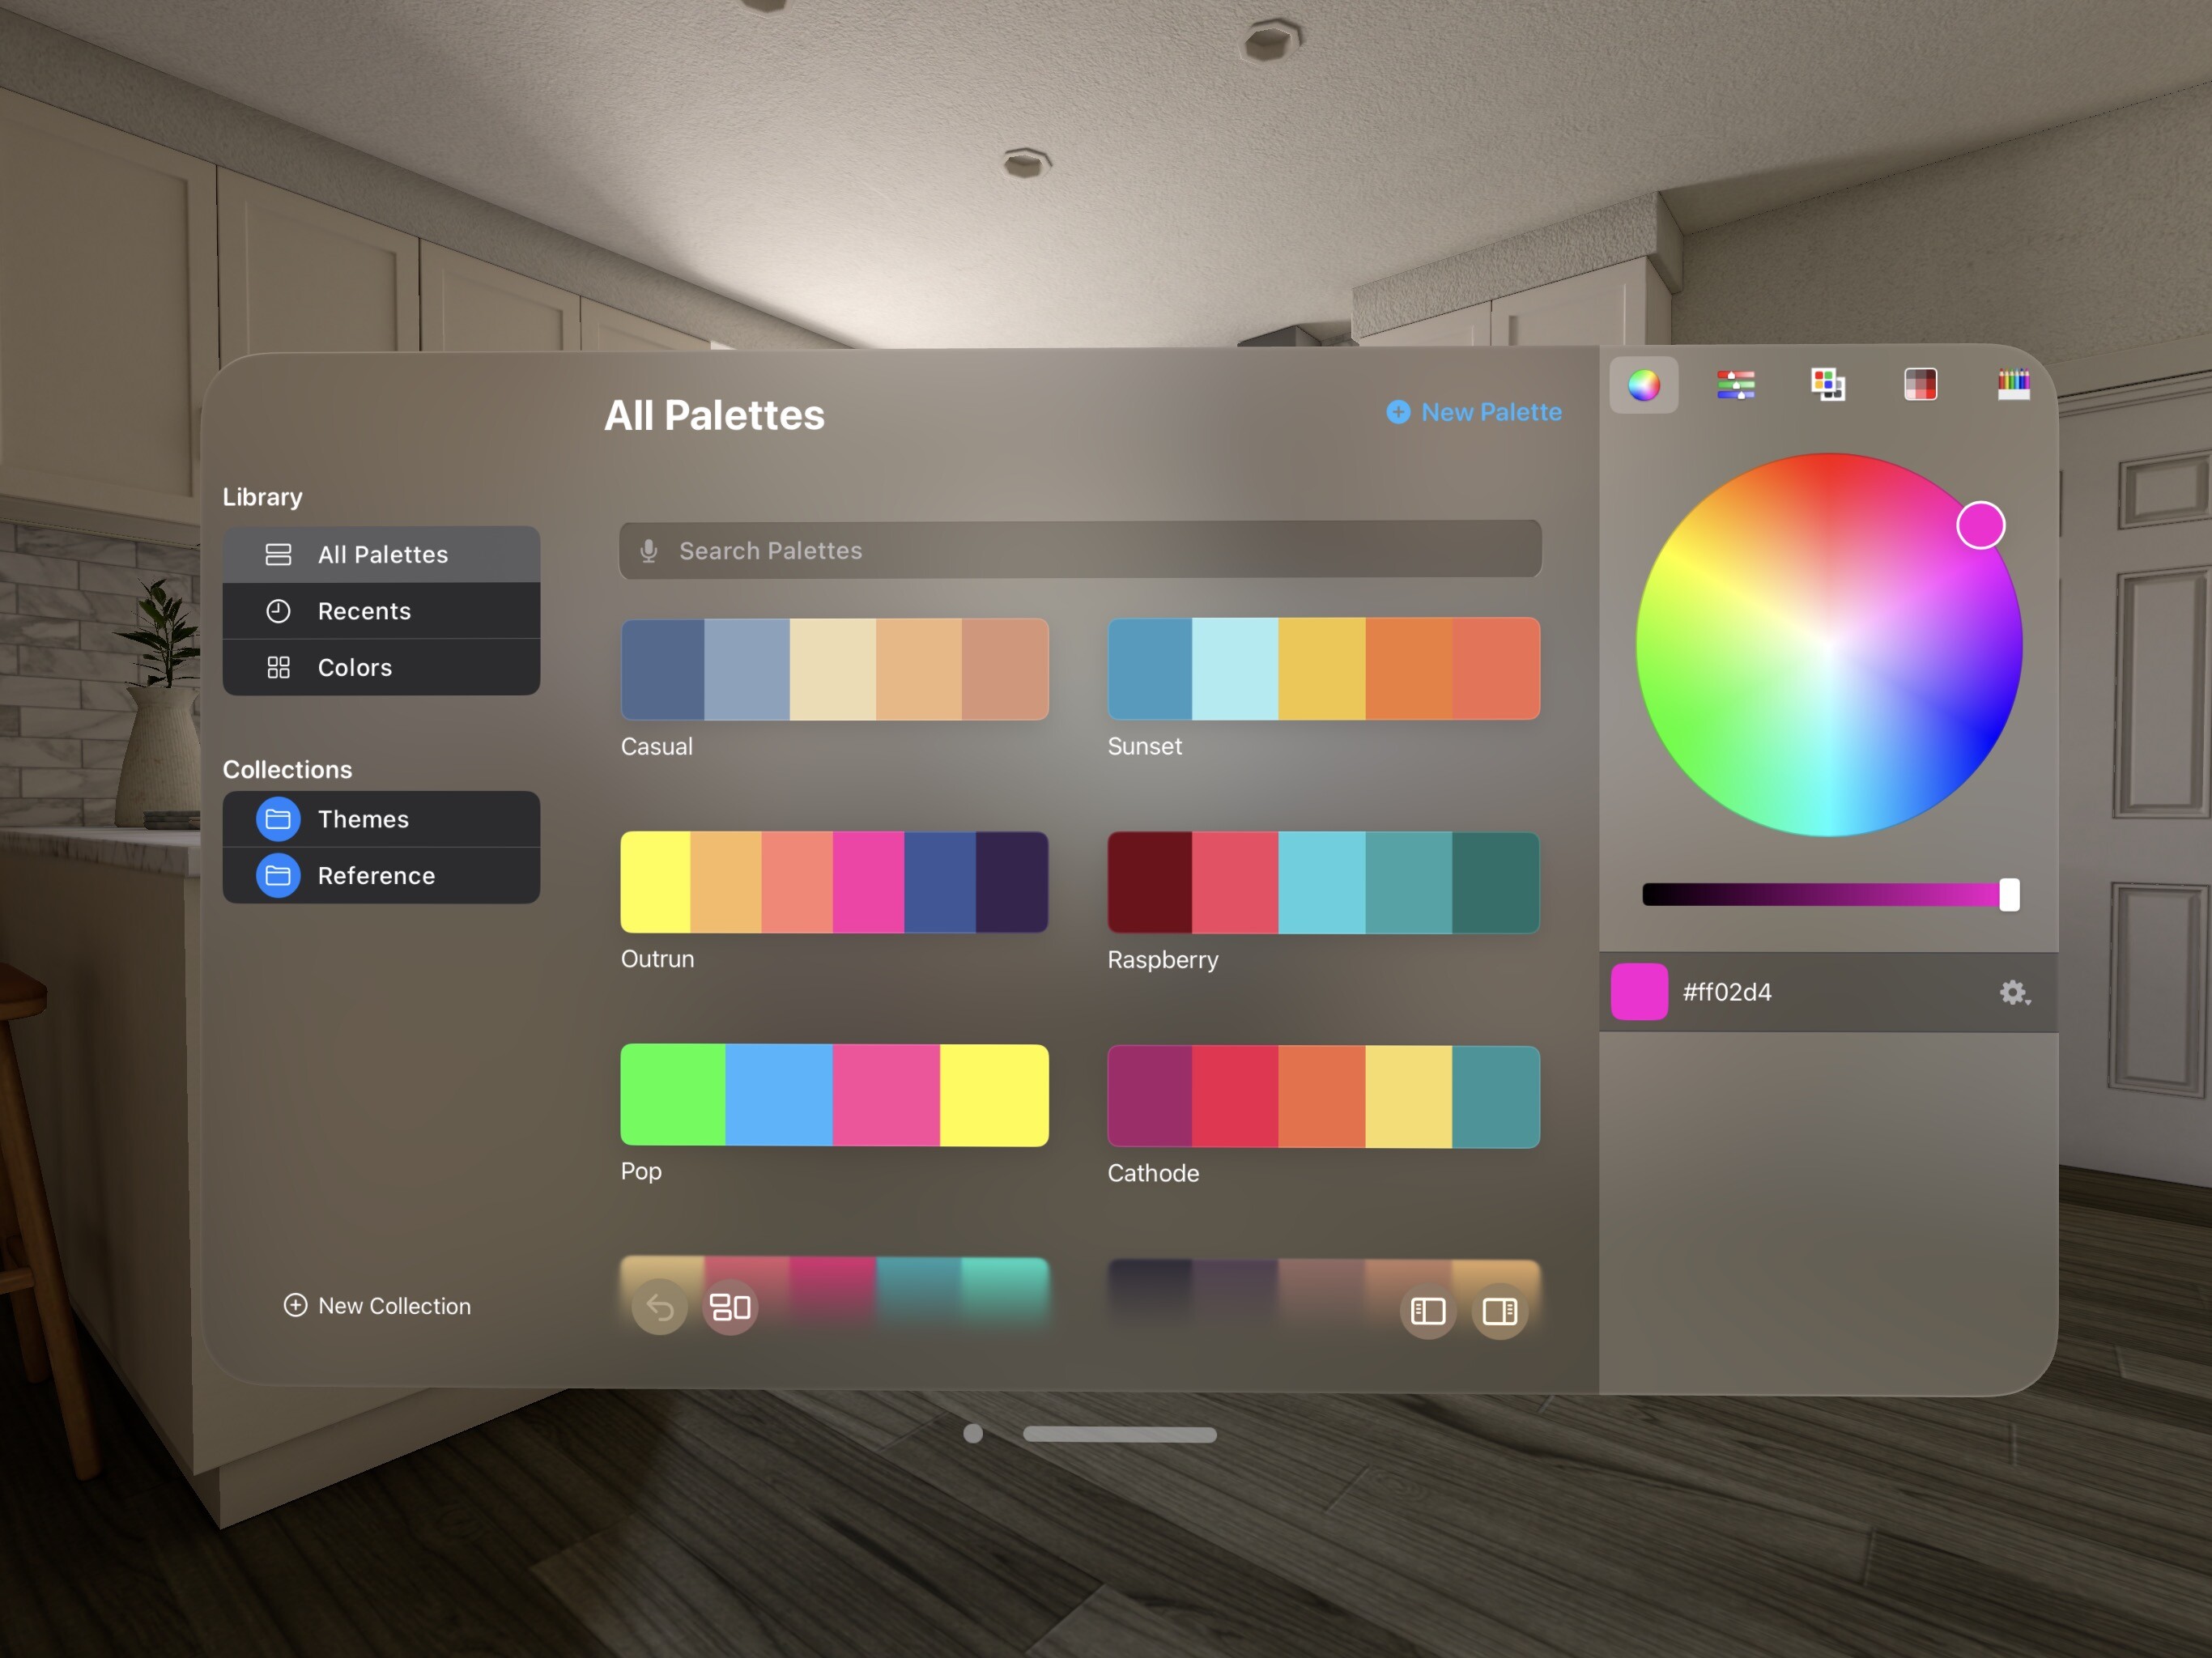Open the Outrun palette
Image resolution: width=2212 pixels, height=1658 pixels.
point(834,882)
